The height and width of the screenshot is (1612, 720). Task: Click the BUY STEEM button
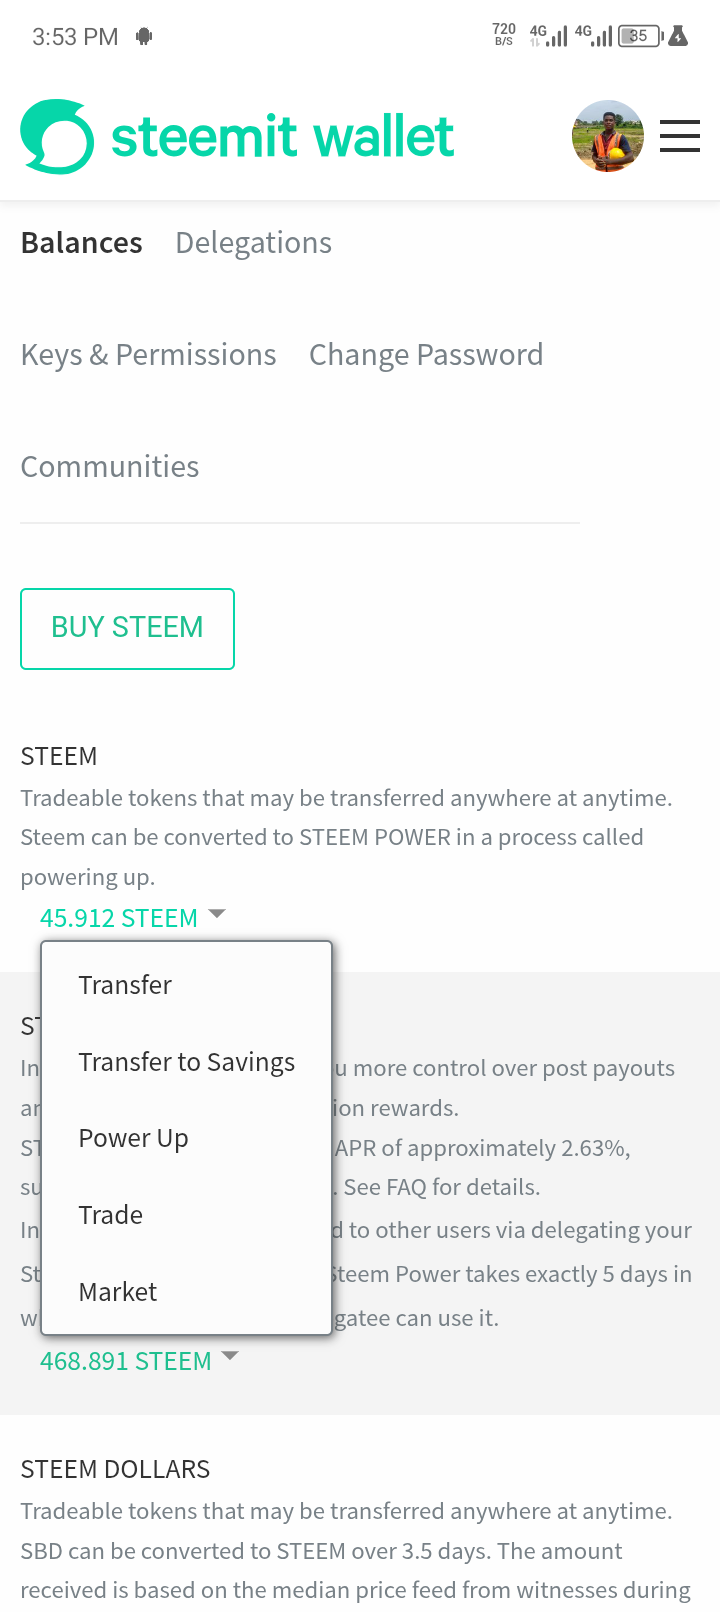(x=127, y=628)
